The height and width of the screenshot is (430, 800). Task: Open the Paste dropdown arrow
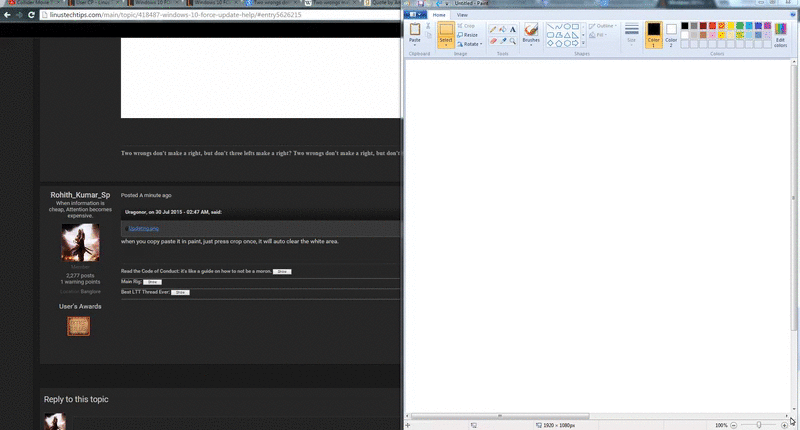pos(415,45)
